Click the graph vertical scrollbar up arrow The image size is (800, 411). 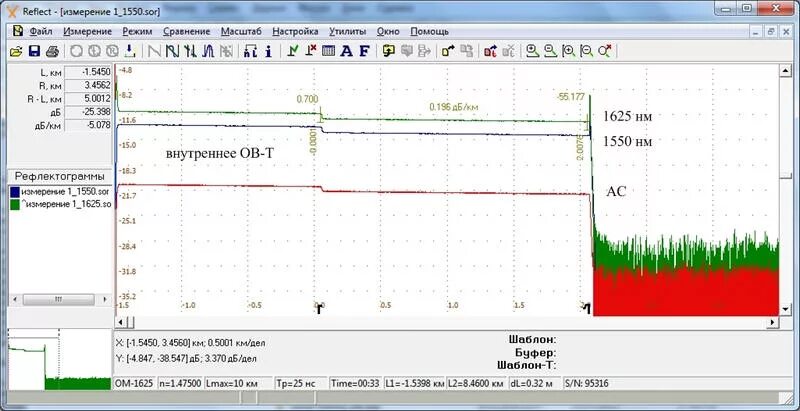(x=785, y=72)
